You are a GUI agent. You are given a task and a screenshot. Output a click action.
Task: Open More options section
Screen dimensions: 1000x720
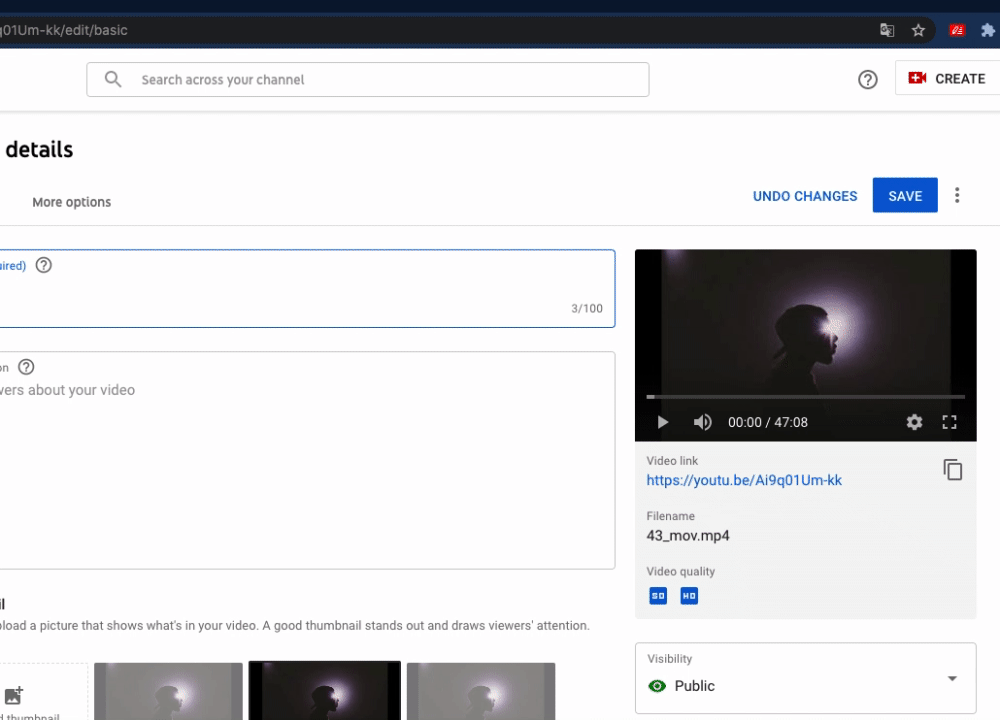[71, 201]
